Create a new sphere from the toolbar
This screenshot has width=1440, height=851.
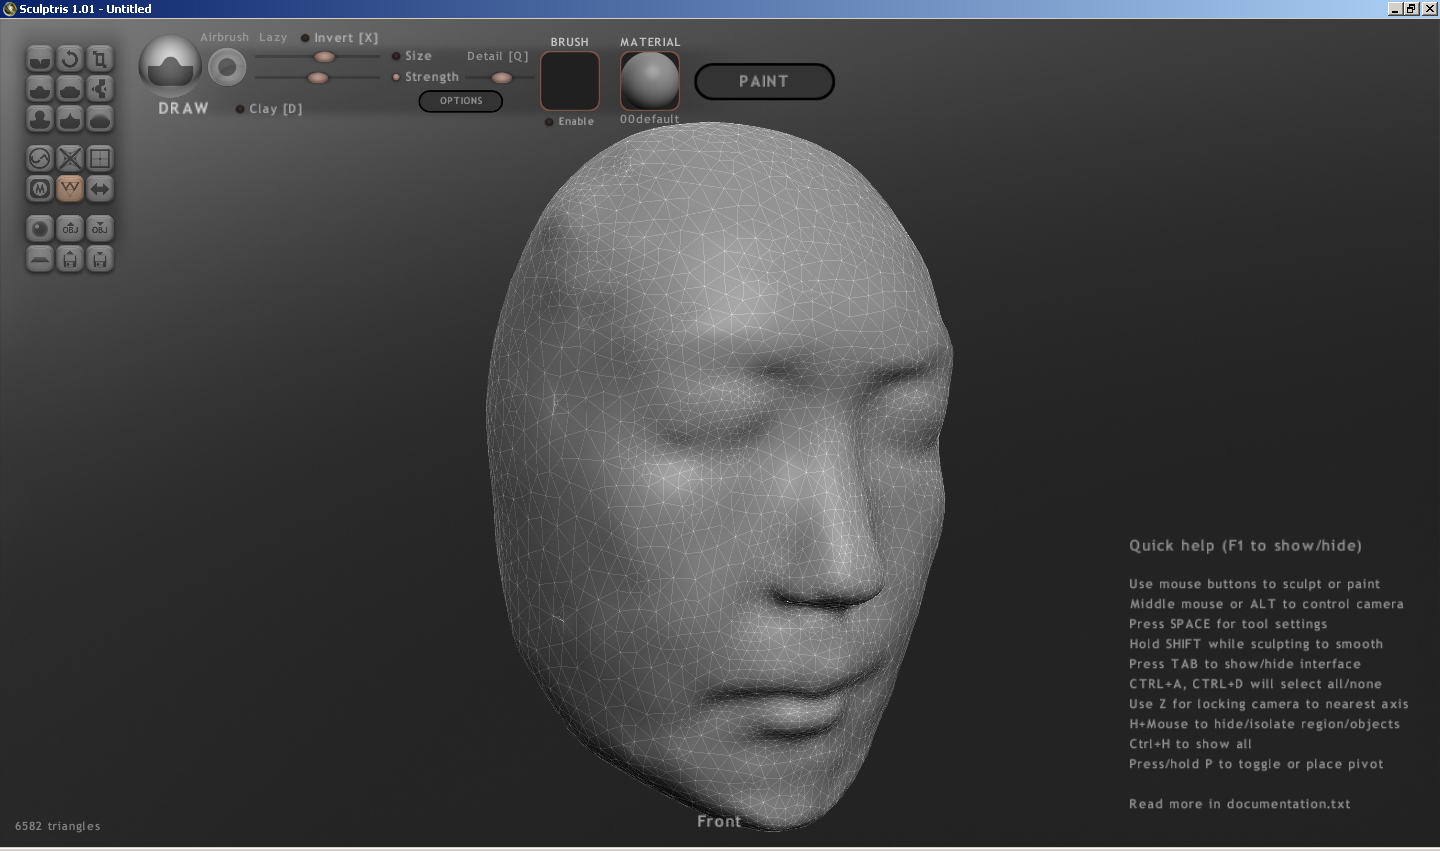coord(39,229)
